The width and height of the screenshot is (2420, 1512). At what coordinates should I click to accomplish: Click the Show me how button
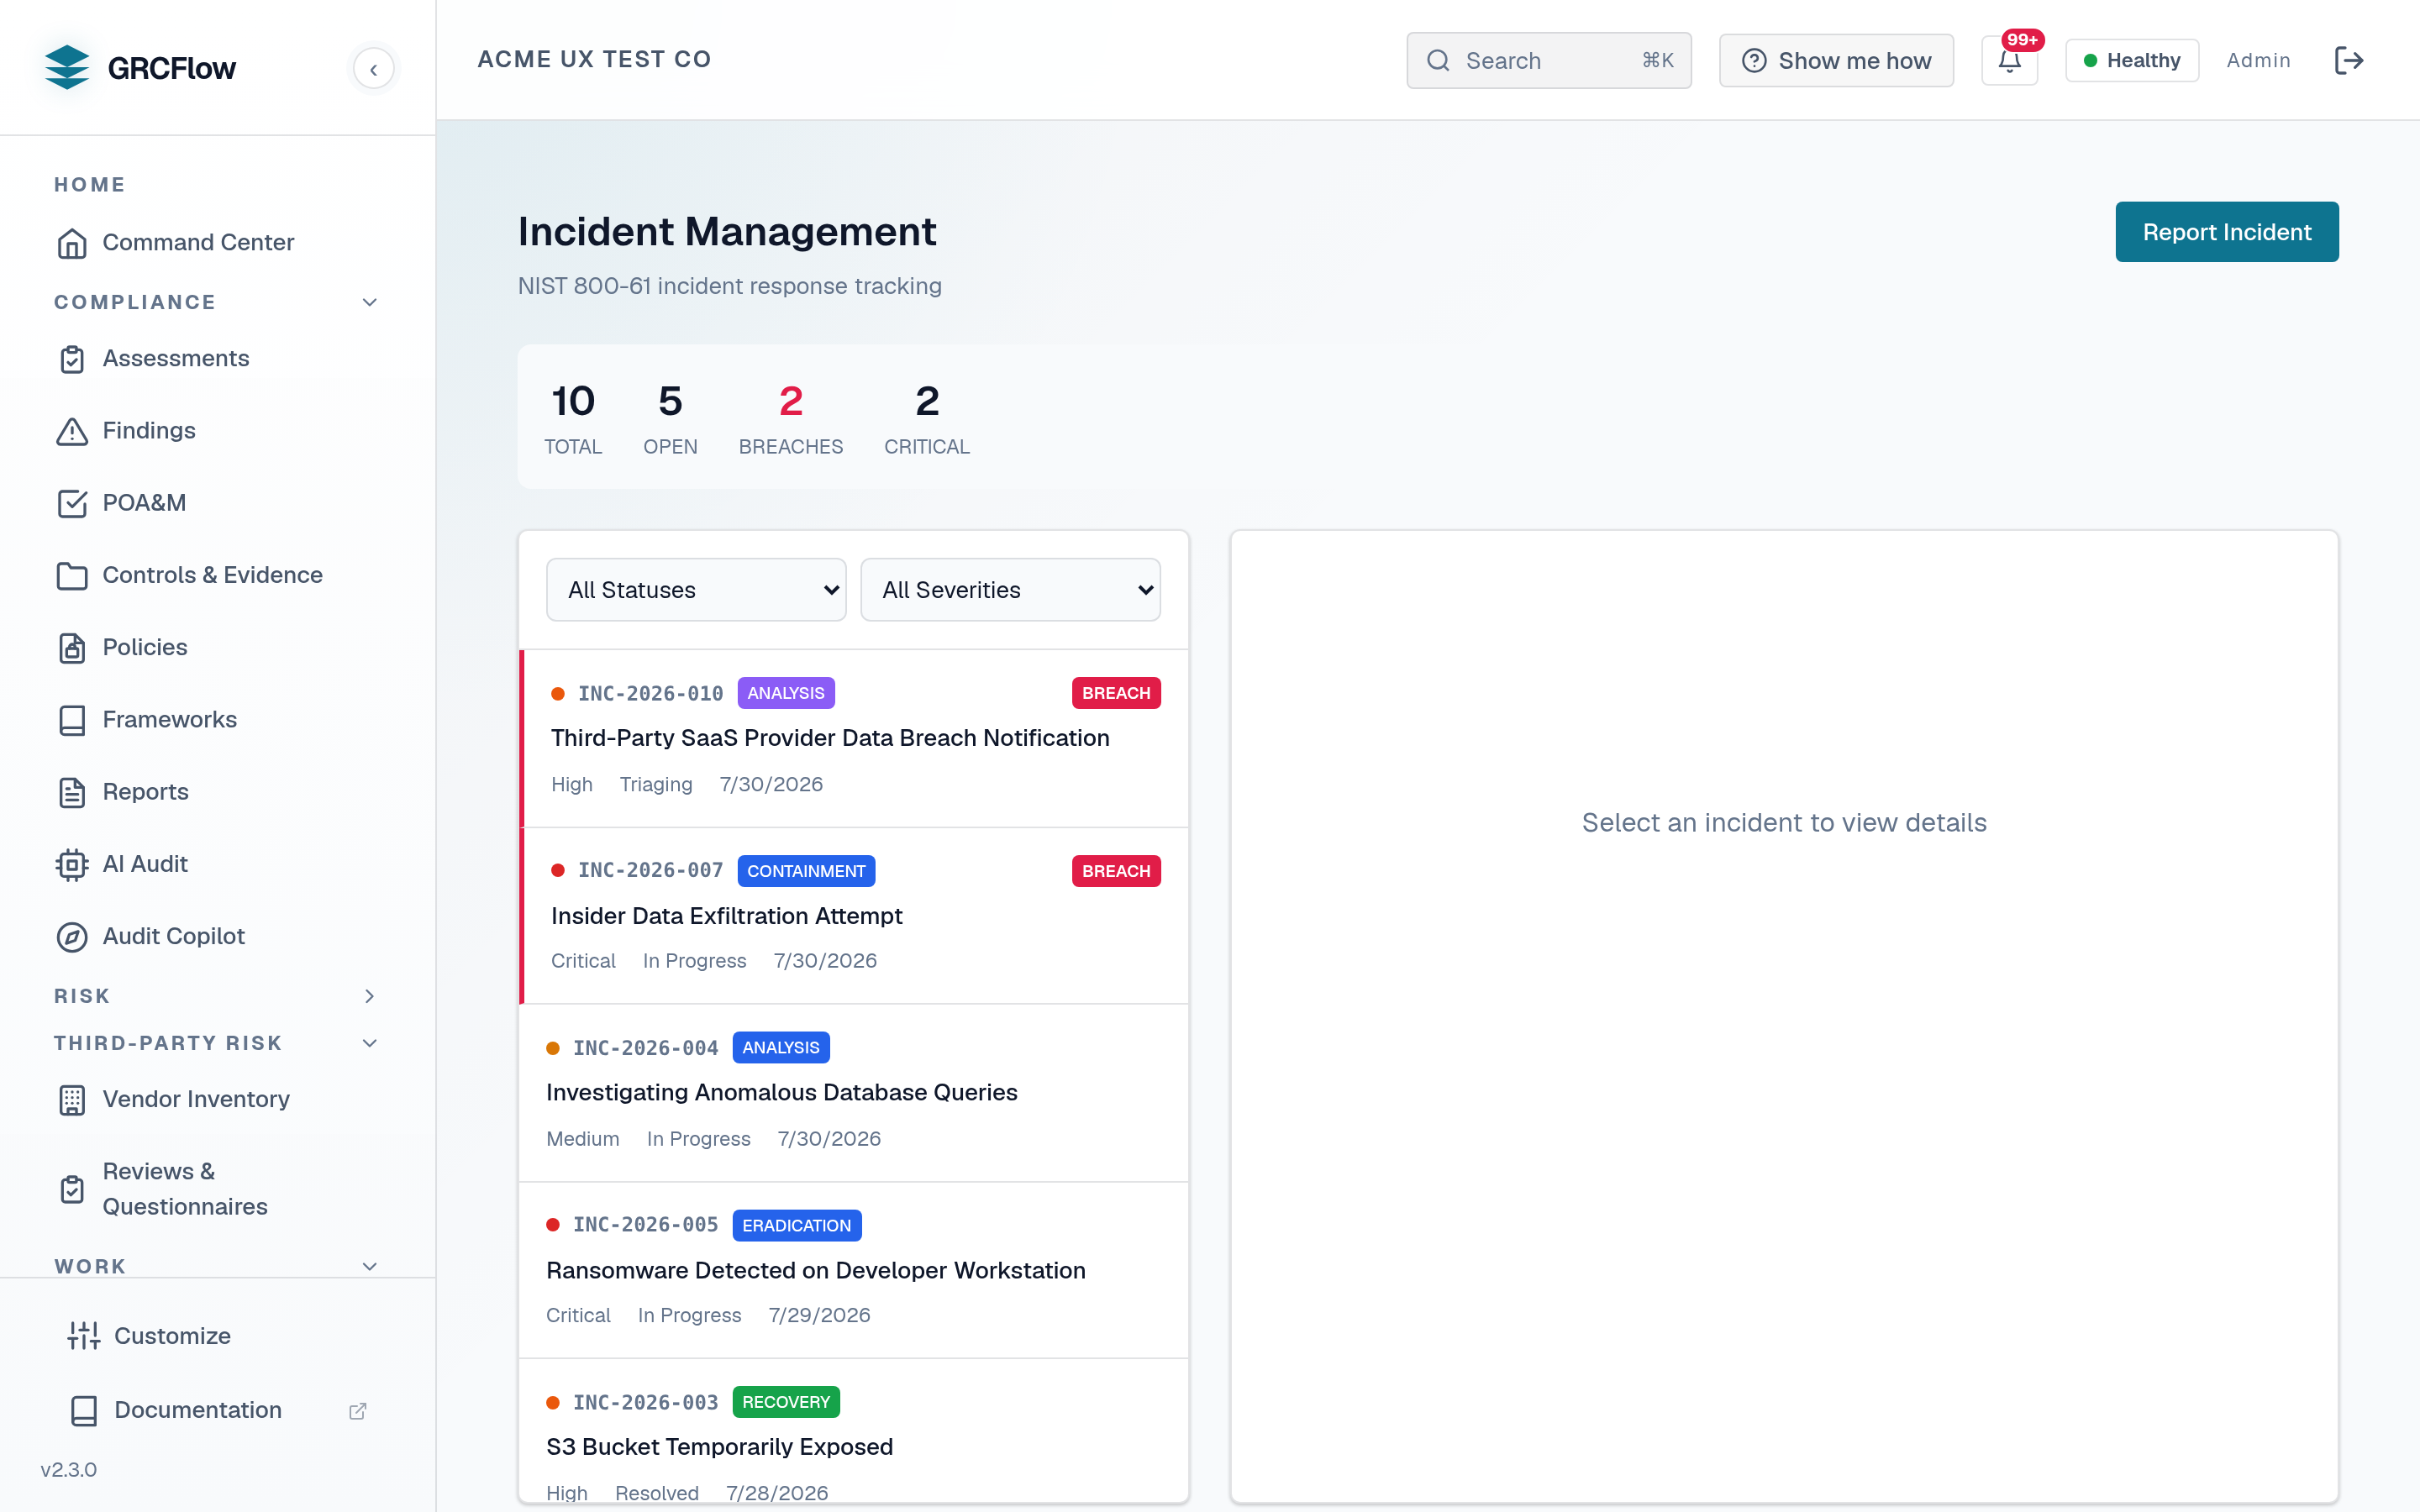pyautogui.click(x=1836, y=61)
